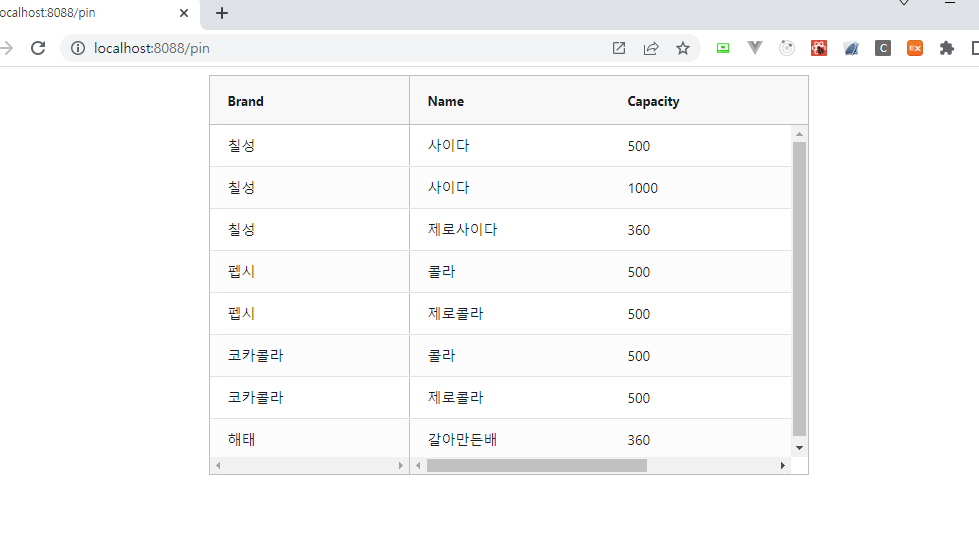Select 360 capacity in the 제로사이다 row
This screenshot has height=539, width=979.
tap(700, 229)
